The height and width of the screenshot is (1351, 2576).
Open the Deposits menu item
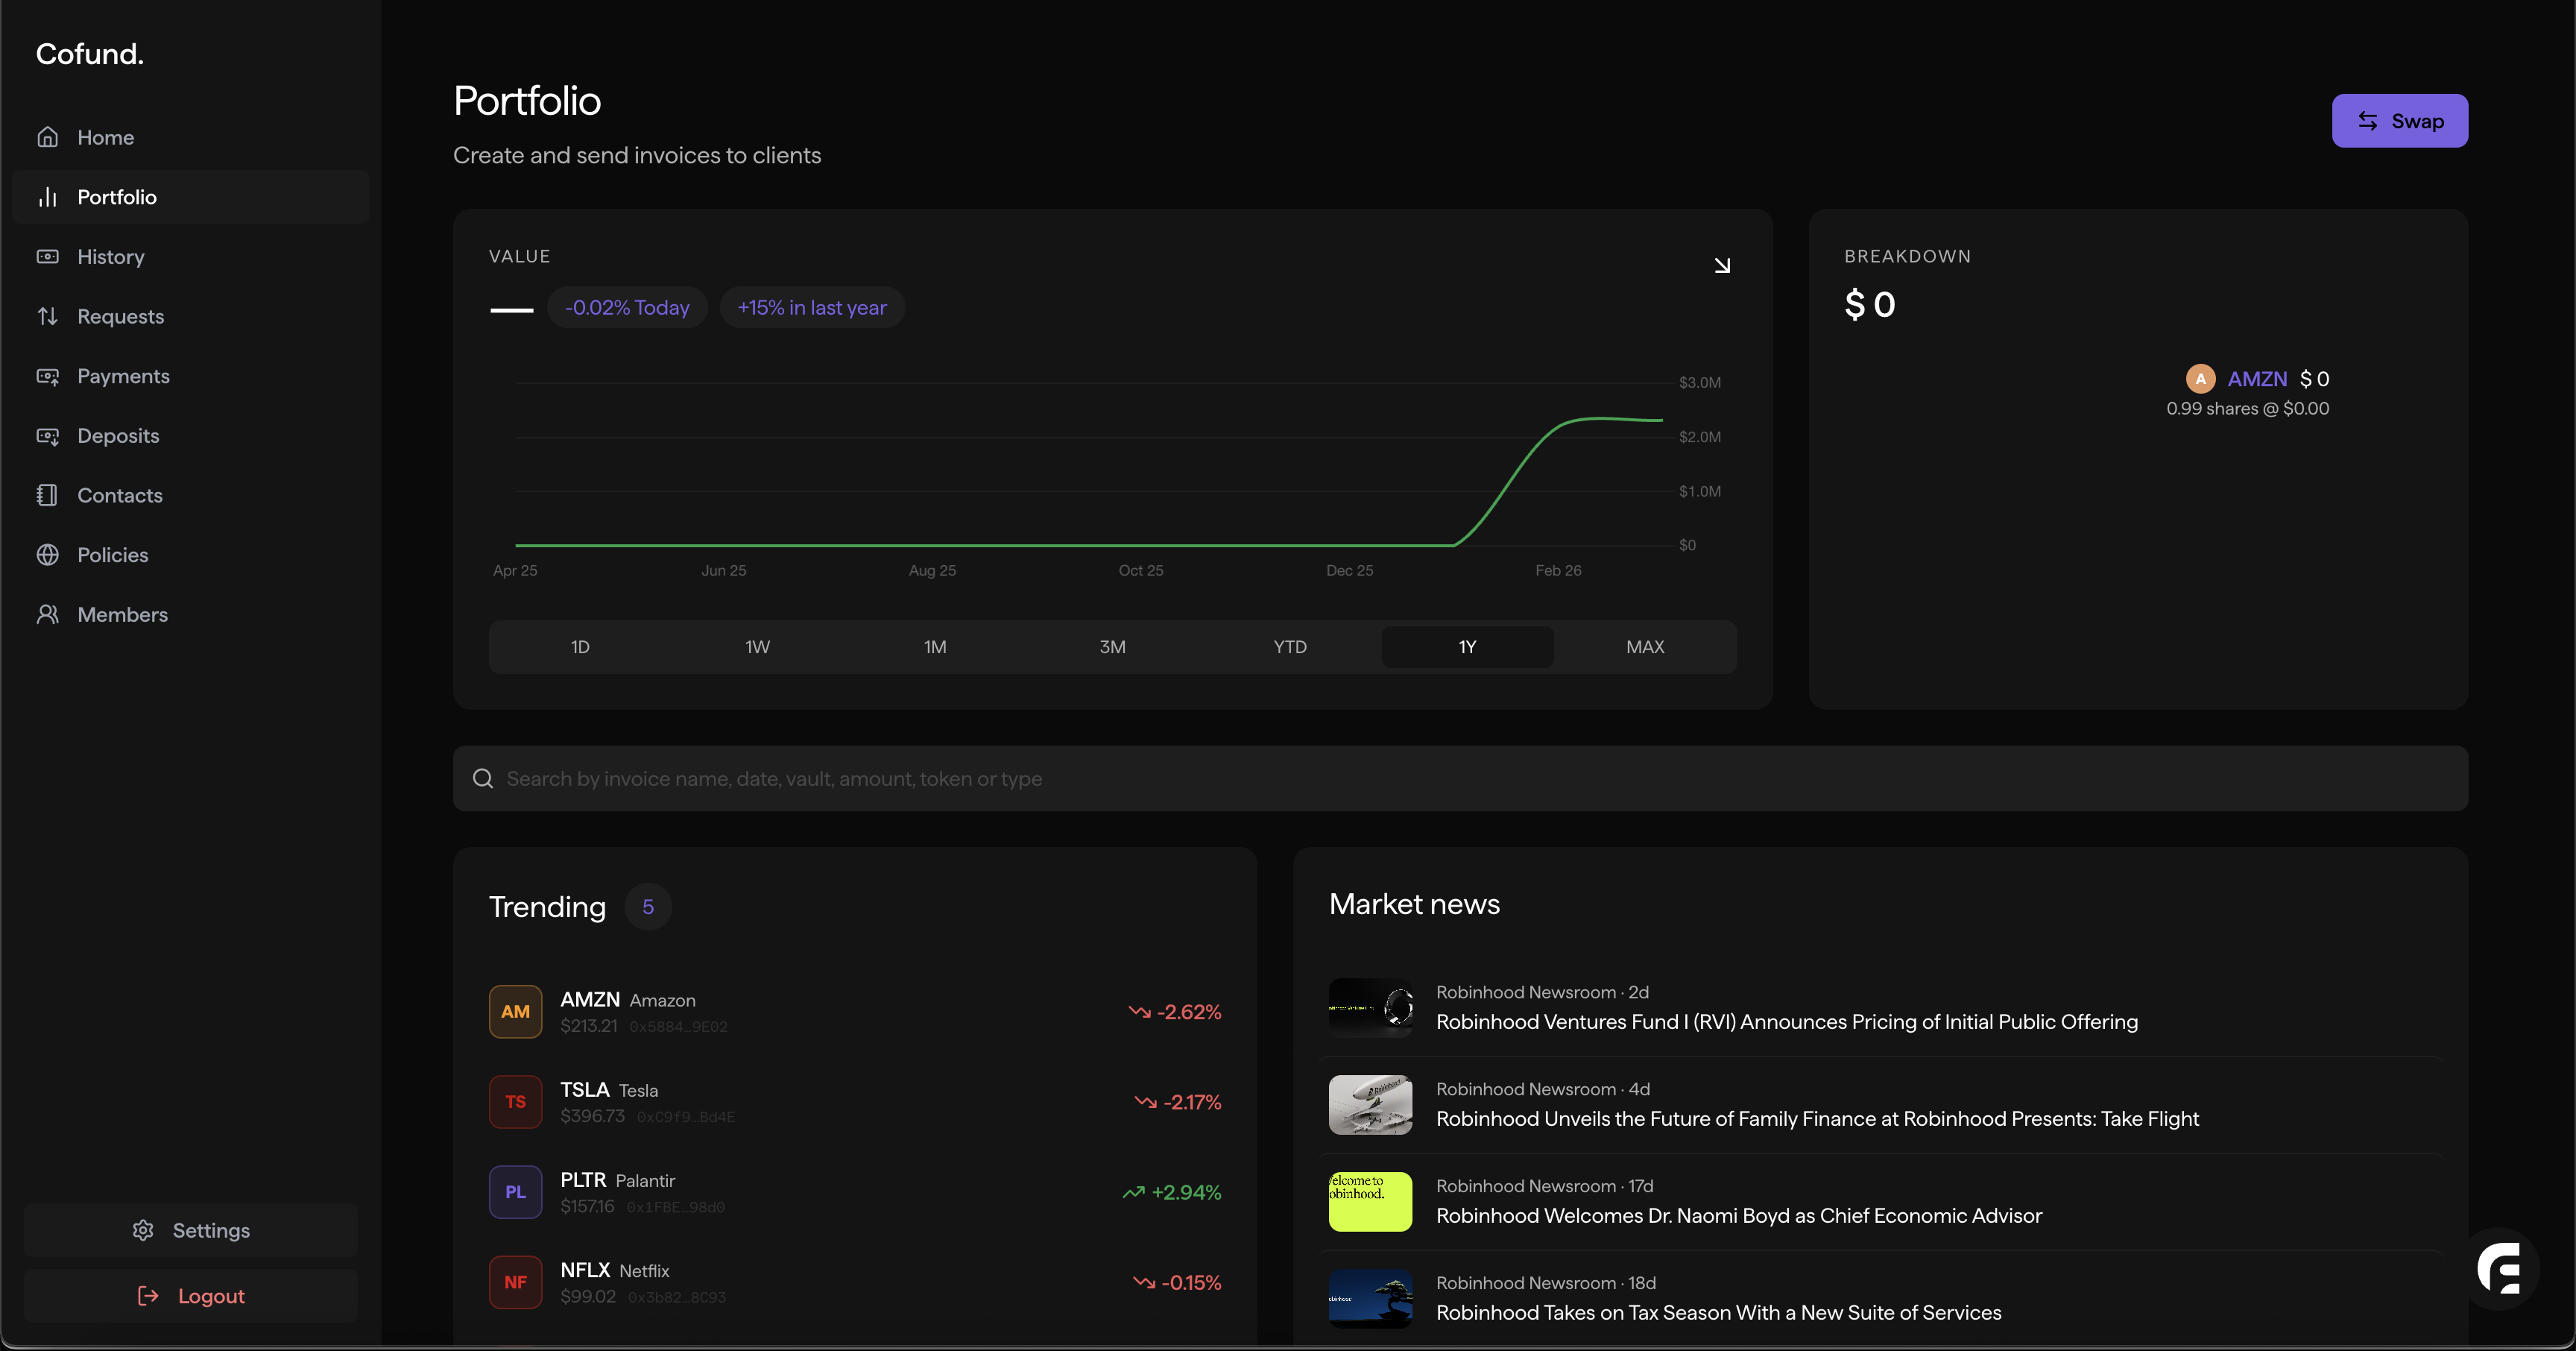coord(118,436)
